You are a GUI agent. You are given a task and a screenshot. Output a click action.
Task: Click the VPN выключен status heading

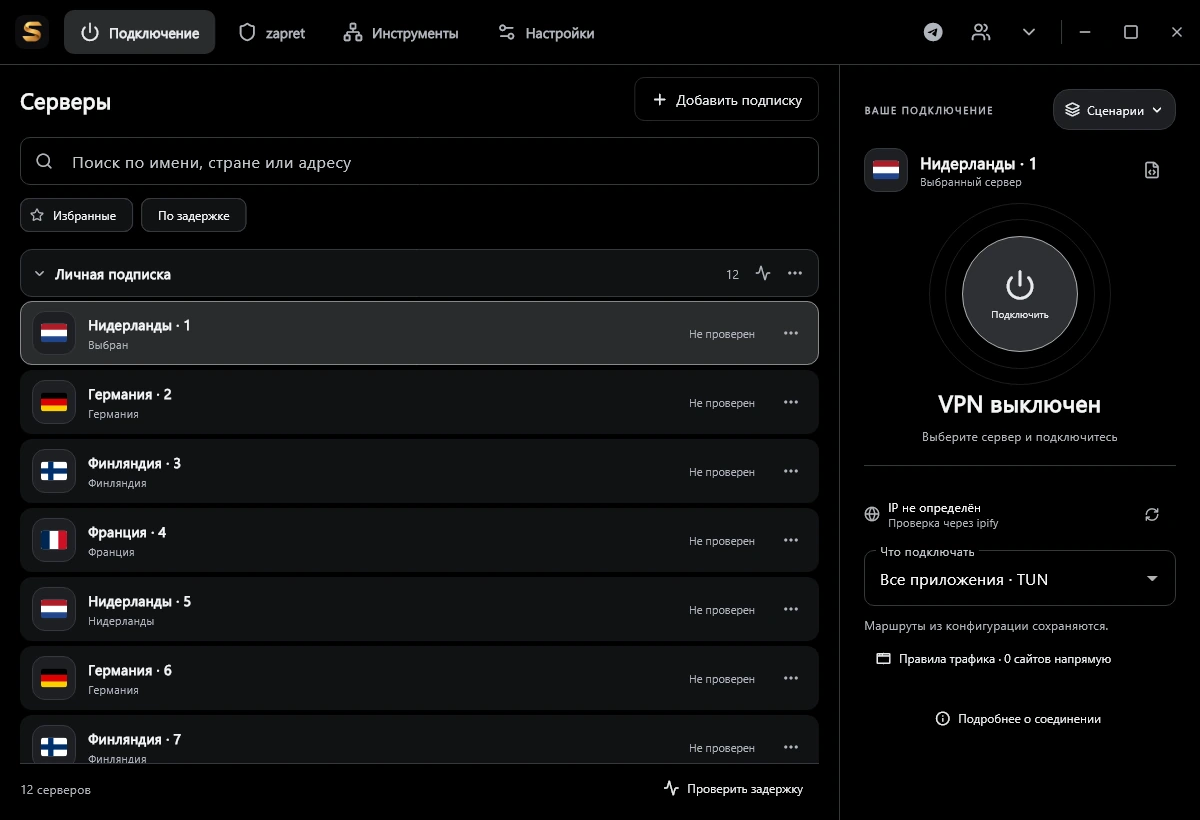[1020, 404]
